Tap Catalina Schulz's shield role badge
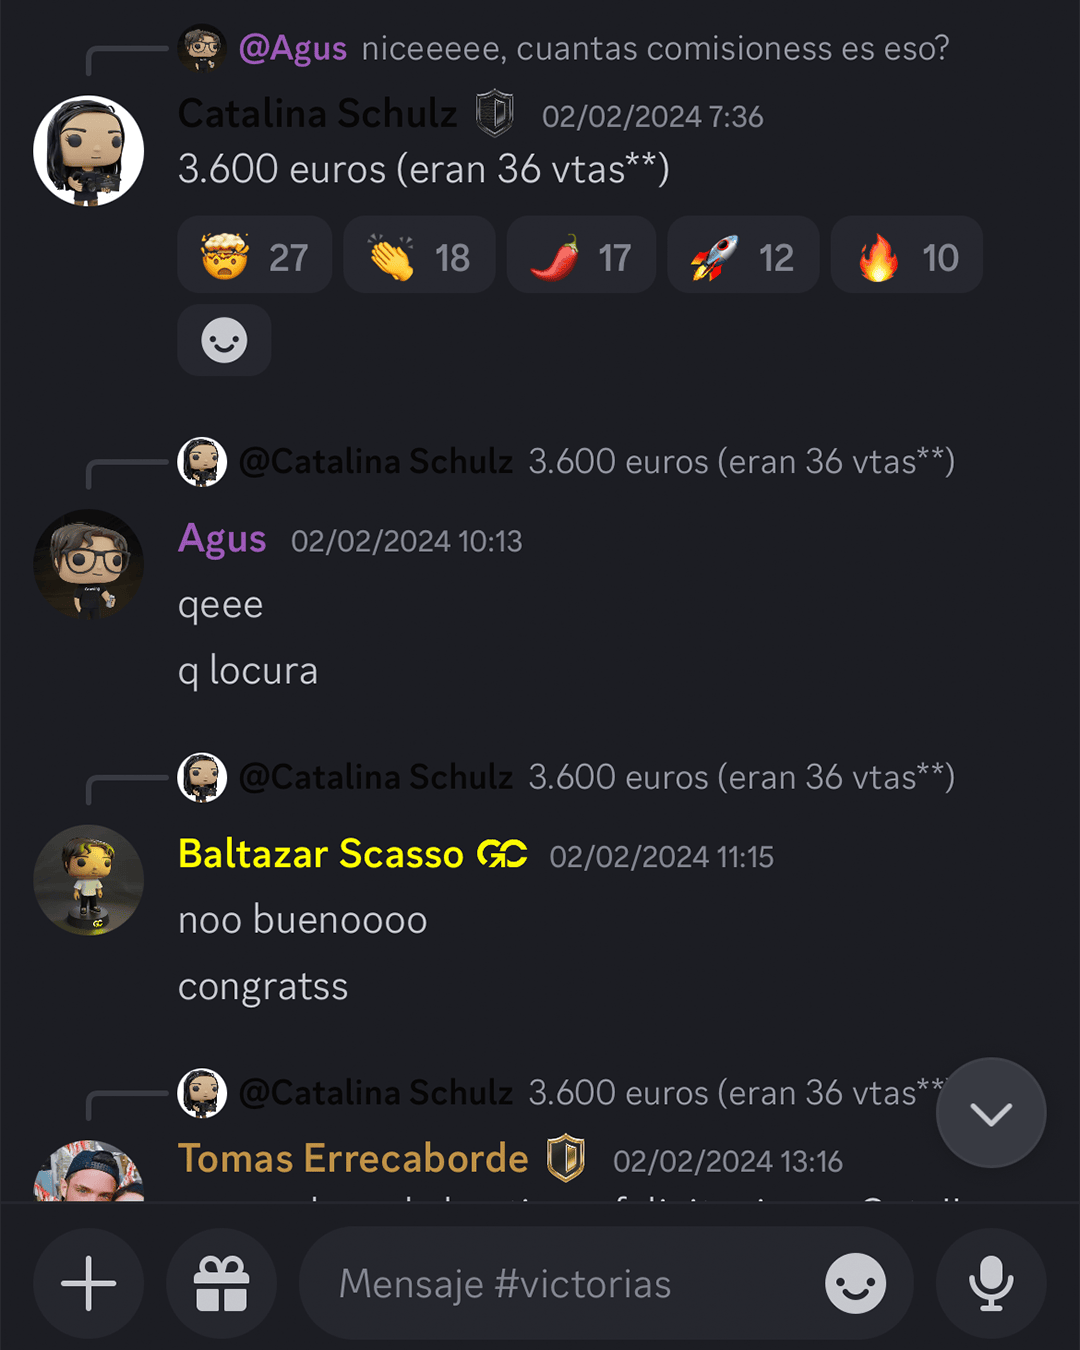Screen dimensions: 1080x1350 click(x=494, y=113)
